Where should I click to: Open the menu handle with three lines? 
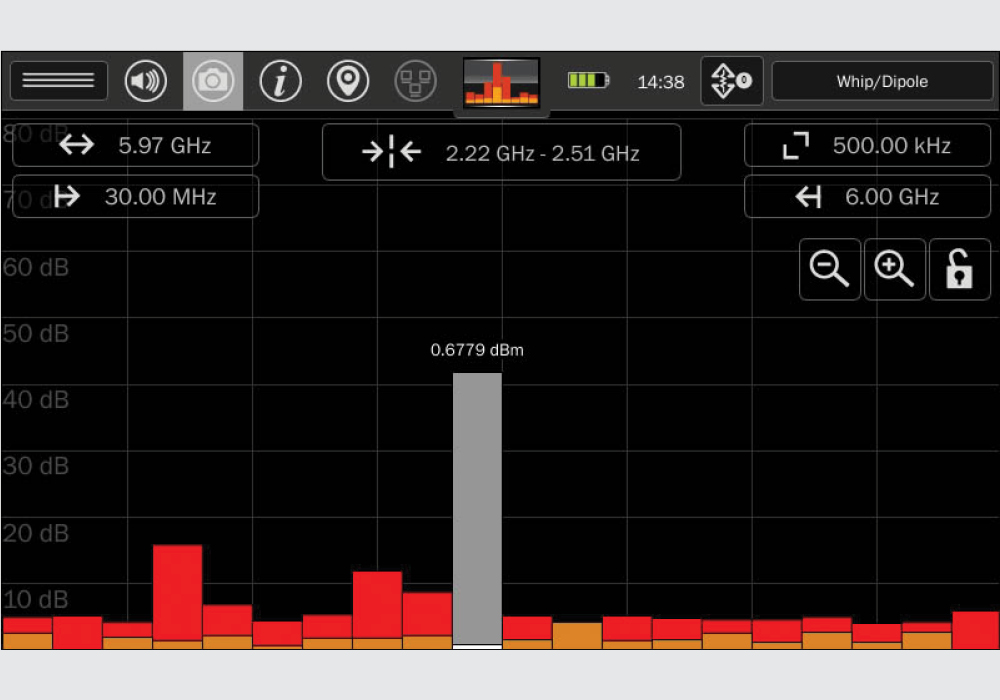pyautogui.click(x=59, y=81)
